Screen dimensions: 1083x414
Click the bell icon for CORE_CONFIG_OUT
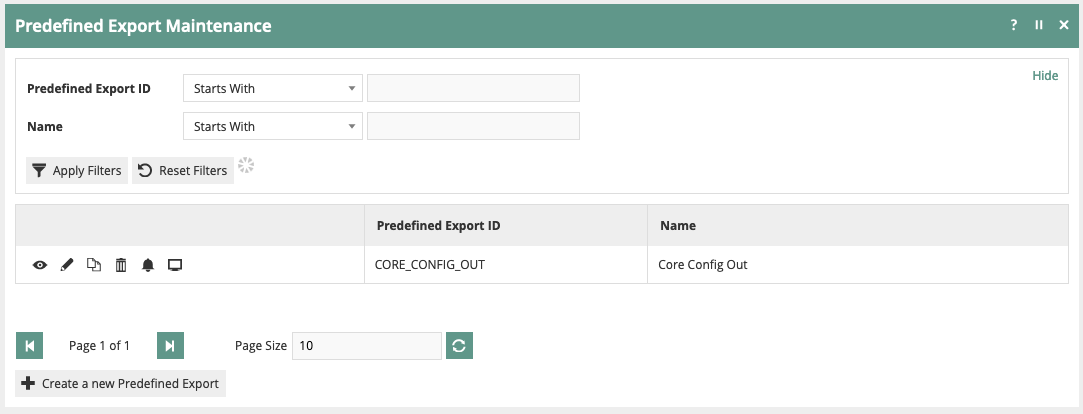(148, 265)
